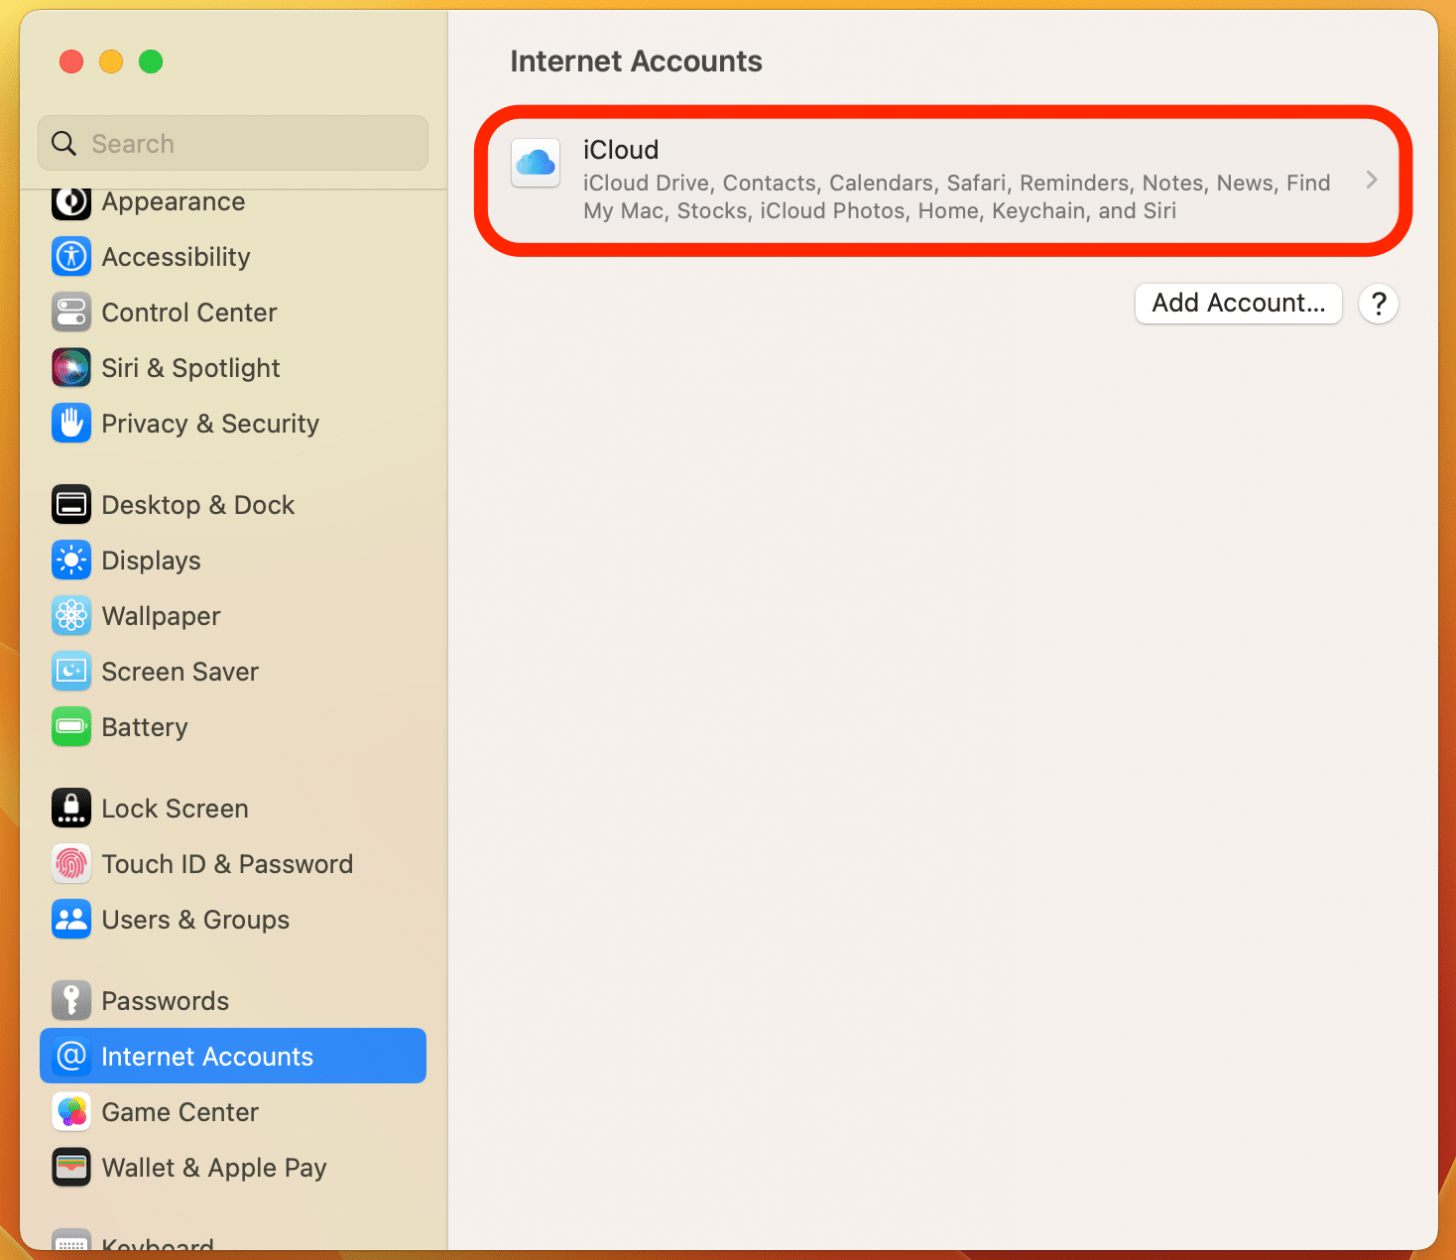This screenshot has width=1456, height=1260.
Task: Click the Control Center switches icon
Action: click(71, 313)
